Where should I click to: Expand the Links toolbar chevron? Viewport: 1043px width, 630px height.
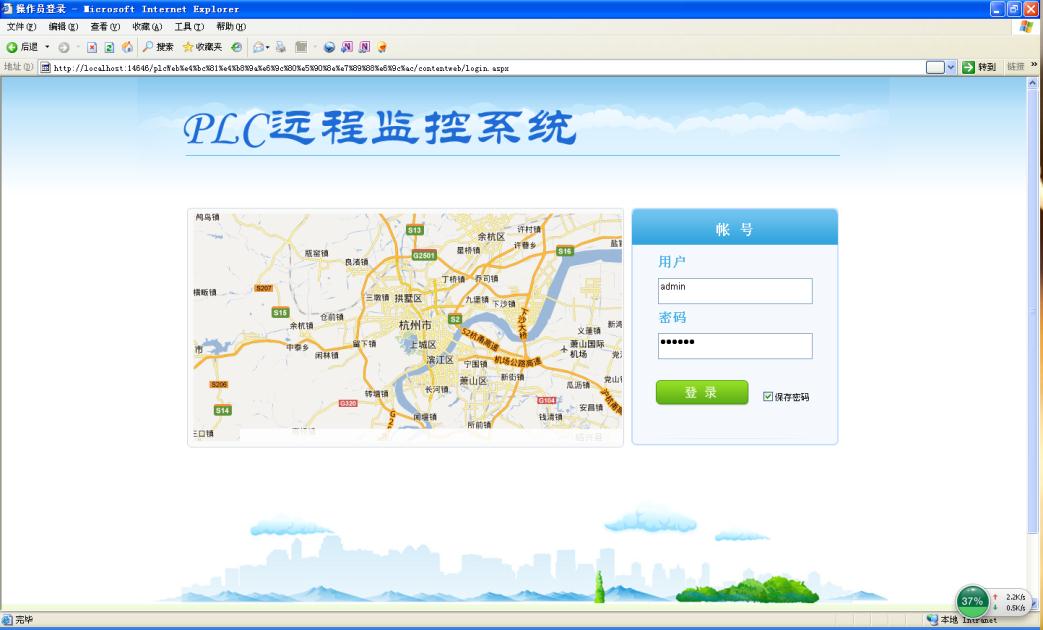1034,66
